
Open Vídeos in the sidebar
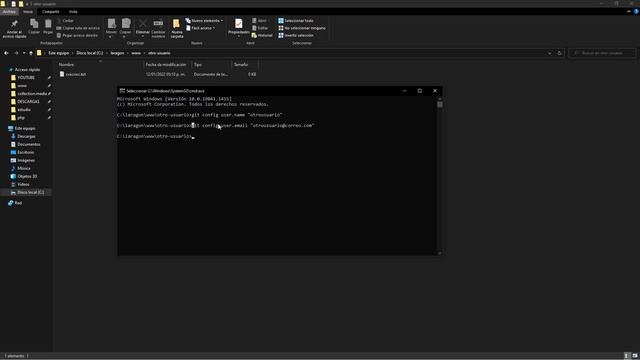23,184
